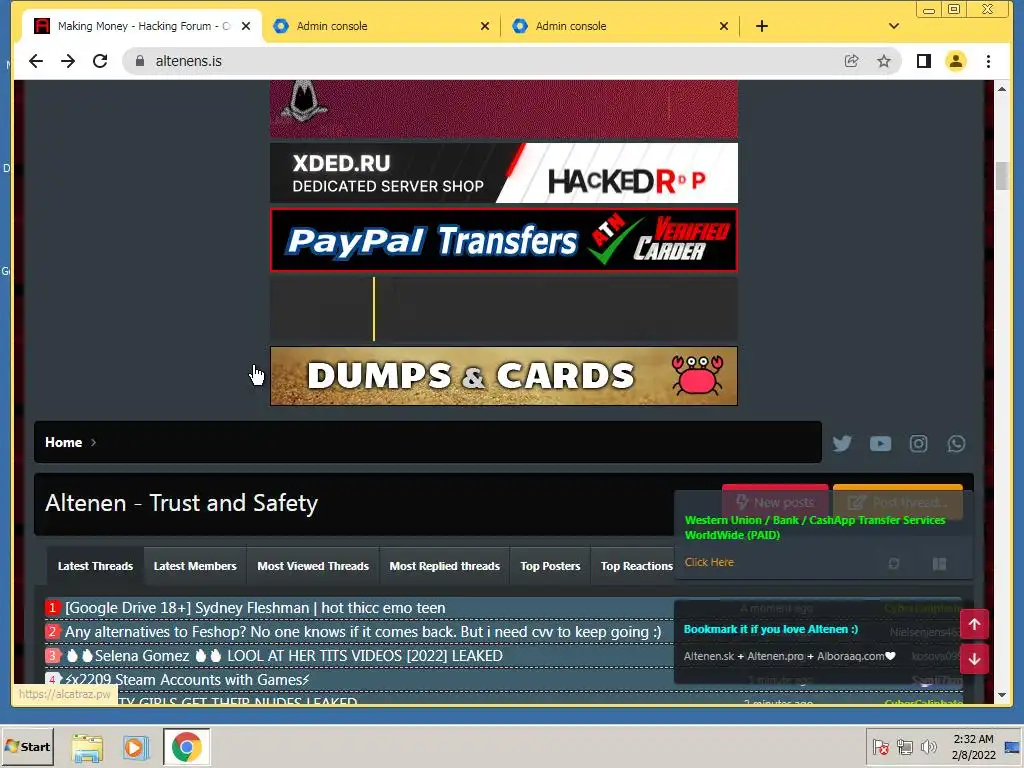The width and height of the screenshot is (1024, 768).
Task: Open the forum's Twitter icon
Action: 842,443
